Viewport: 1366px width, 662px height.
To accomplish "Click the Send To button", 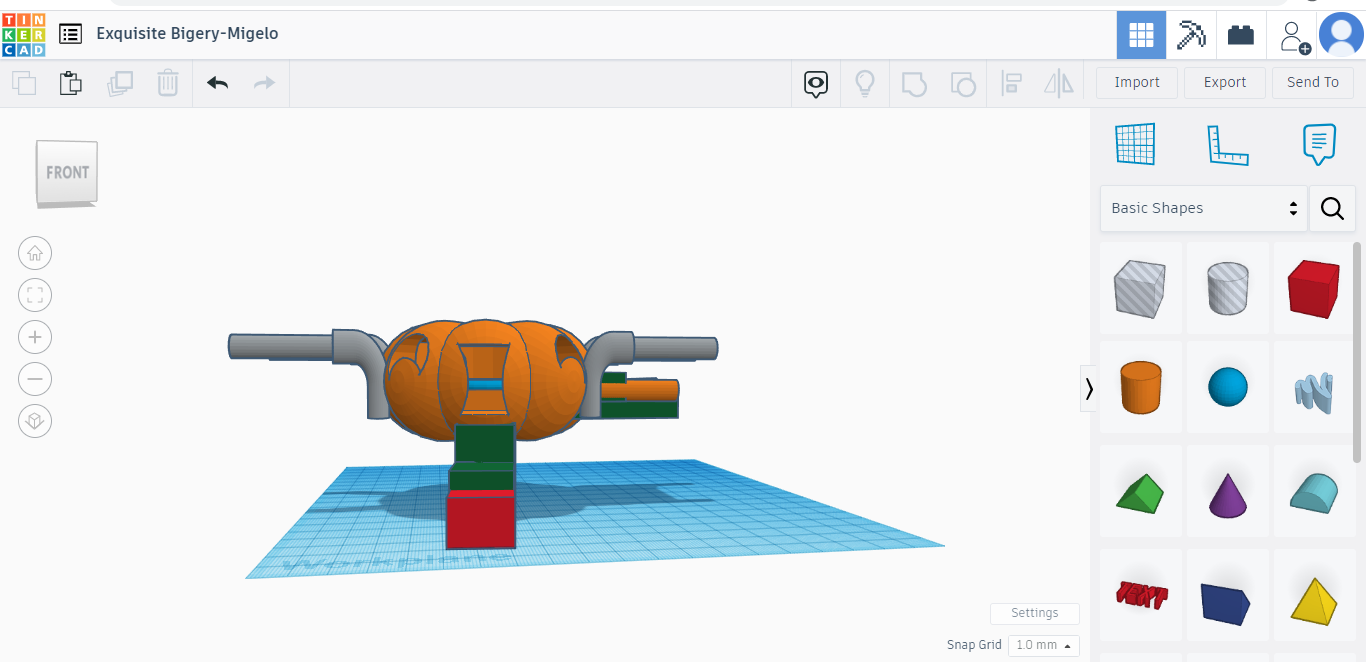I will click(1313, 82).
